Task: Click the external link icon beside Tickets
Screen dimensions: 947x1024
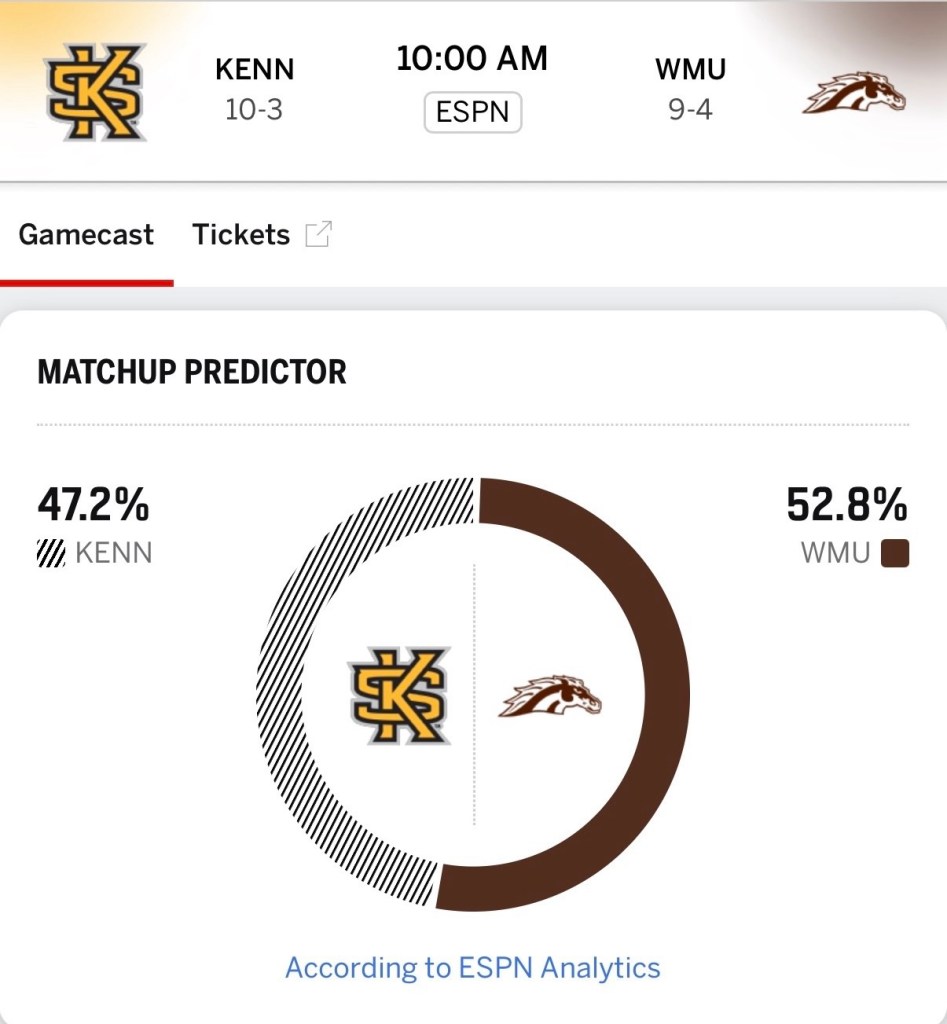Action: tap(318, 235)
